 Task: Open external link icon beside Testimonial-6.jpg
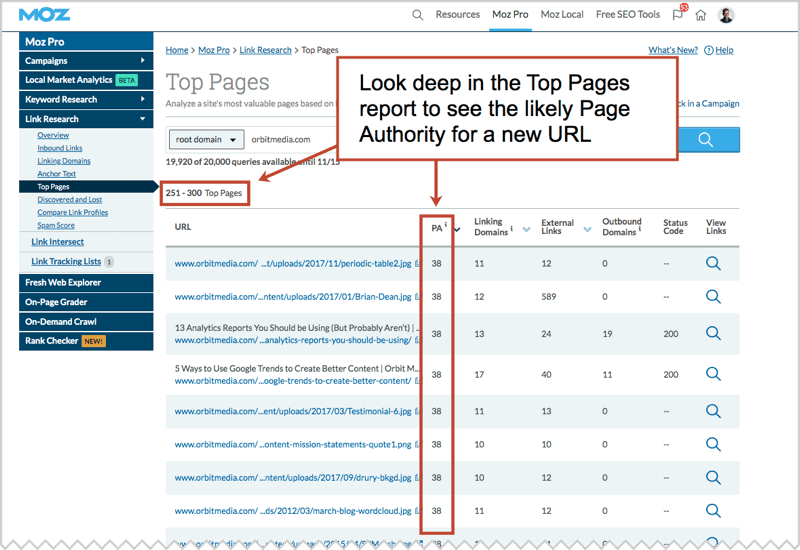418,411
